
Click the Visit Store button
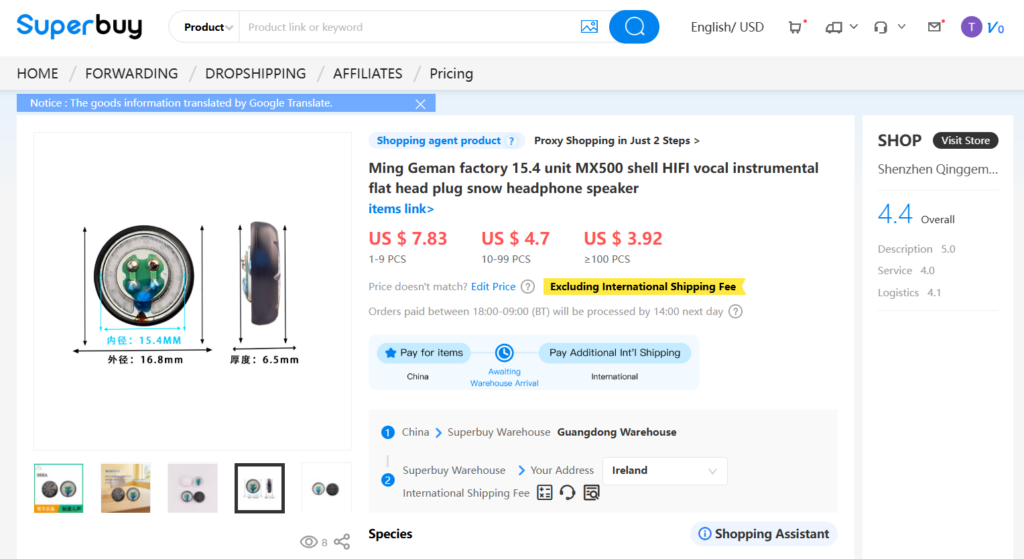point(965,141)
